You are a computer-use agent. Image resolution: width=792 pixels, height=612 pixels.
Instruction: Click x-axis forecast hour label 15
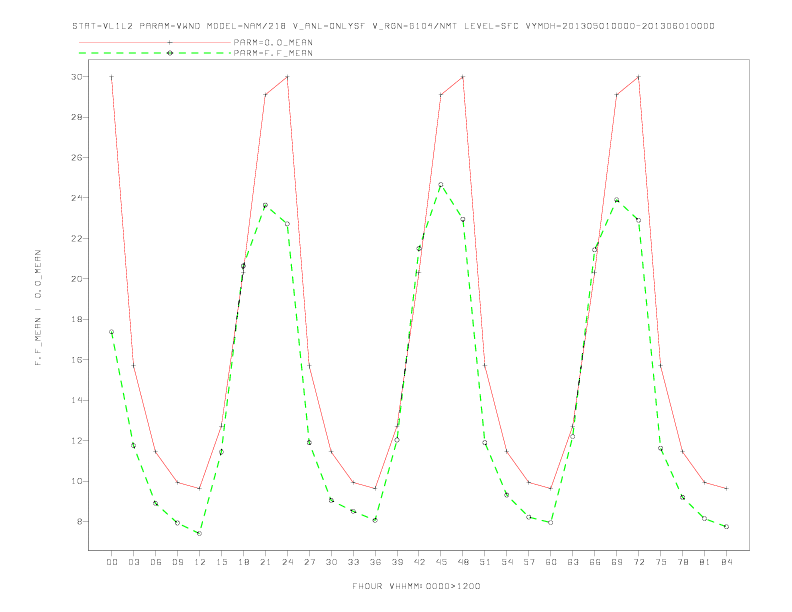click(x=221, y=562)
